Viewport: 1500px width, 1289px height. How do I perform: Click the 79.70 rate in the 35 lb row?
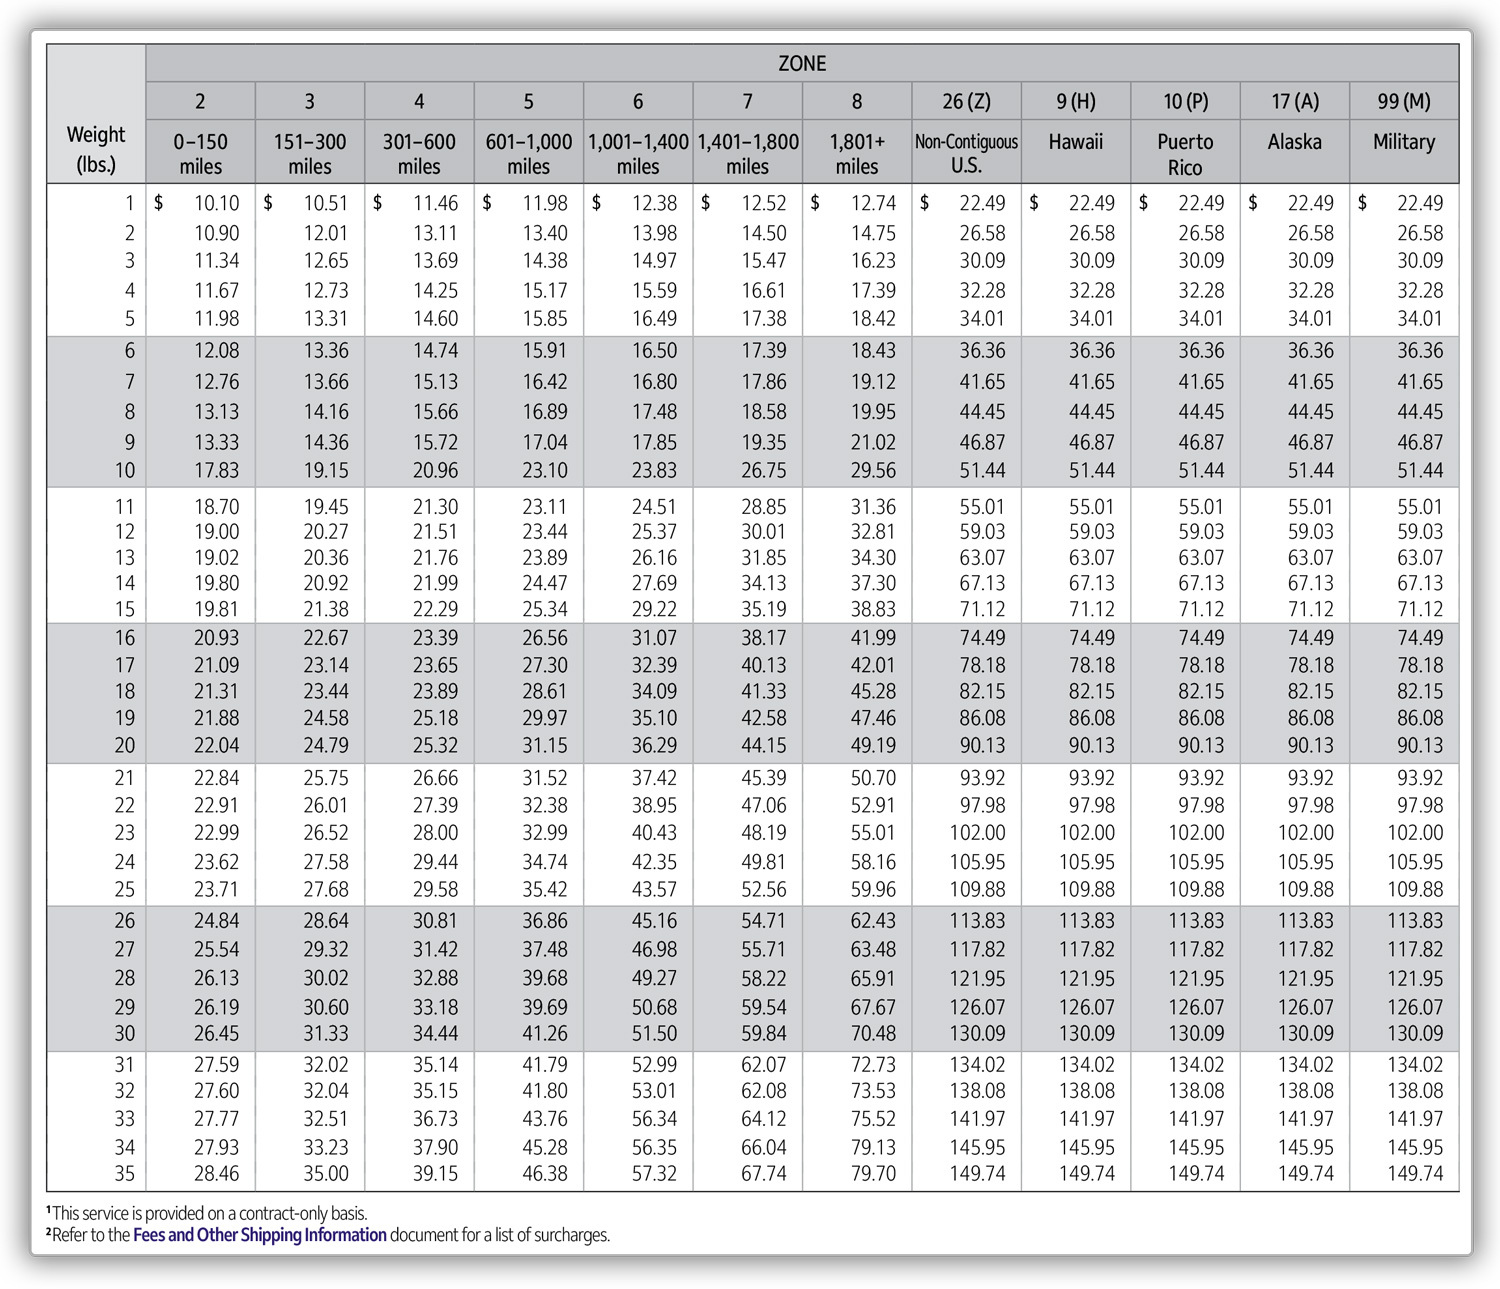[x=873, y=1173]
